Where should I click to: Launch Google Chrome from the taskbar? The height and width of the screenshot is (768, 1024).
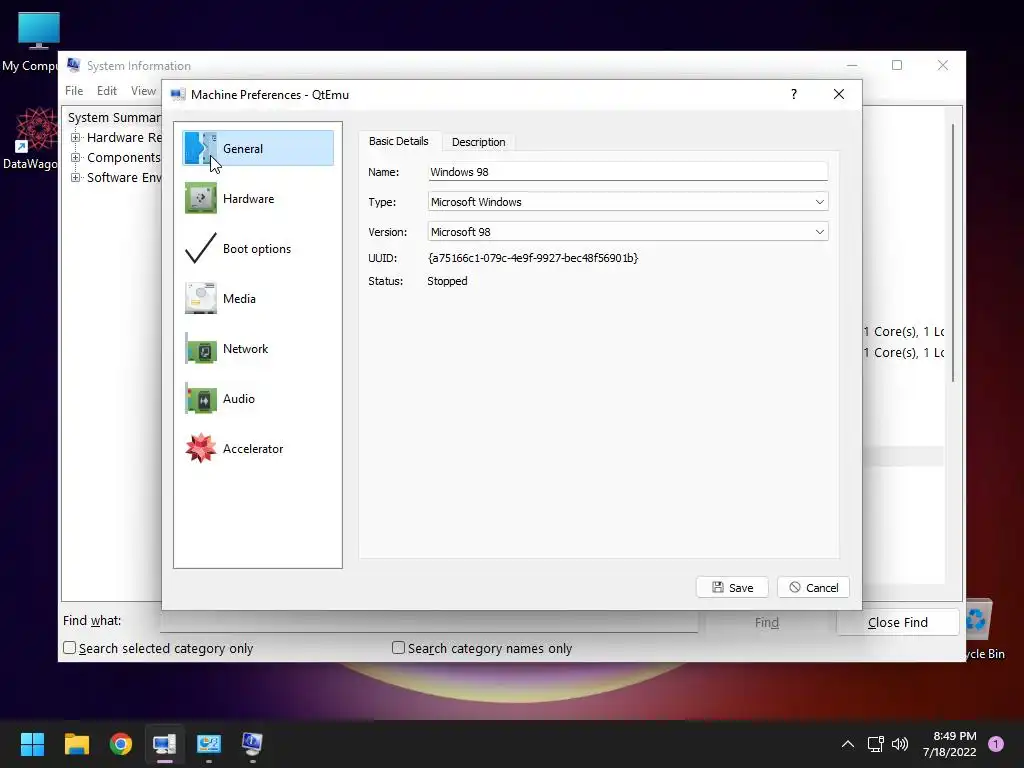click(x=121, y=743)
